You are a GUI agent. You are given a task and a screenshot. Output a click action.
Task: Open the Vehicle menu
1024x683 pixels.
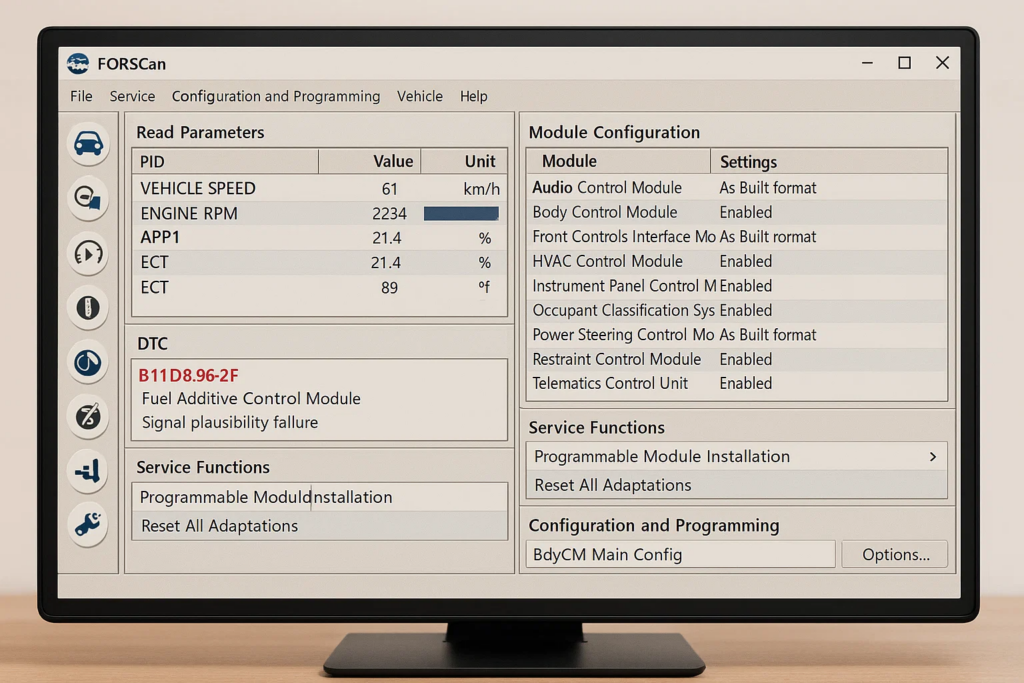(x=420, y=97)
